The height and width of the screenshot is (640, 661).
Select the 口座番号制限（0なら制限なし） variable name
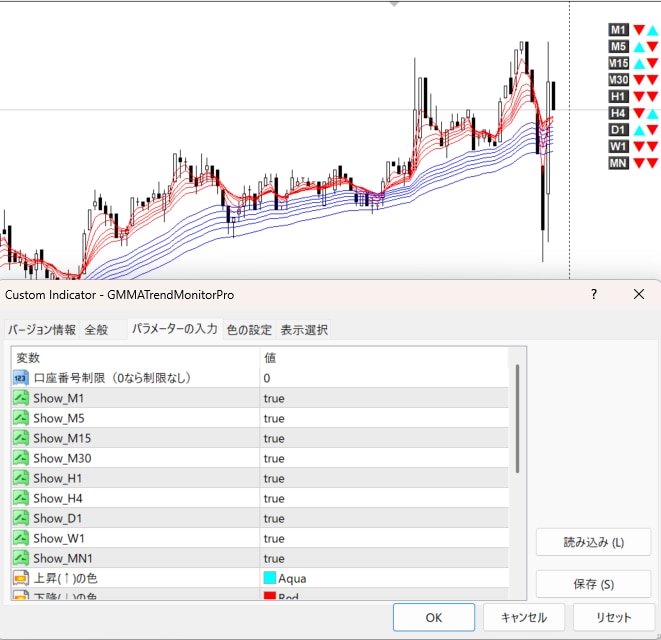(112, 378)
